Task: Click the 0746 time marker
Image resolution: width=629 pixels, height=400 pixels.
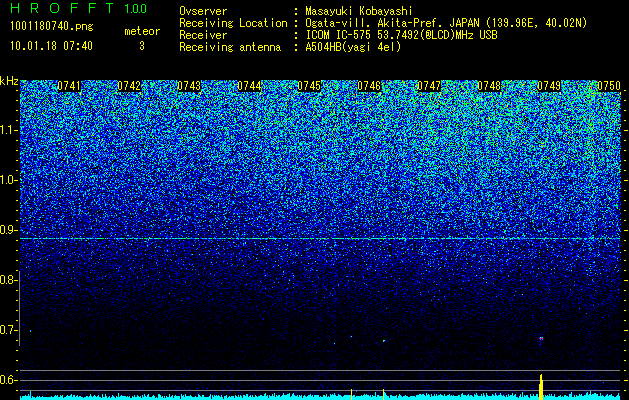Action: [369, 86]
